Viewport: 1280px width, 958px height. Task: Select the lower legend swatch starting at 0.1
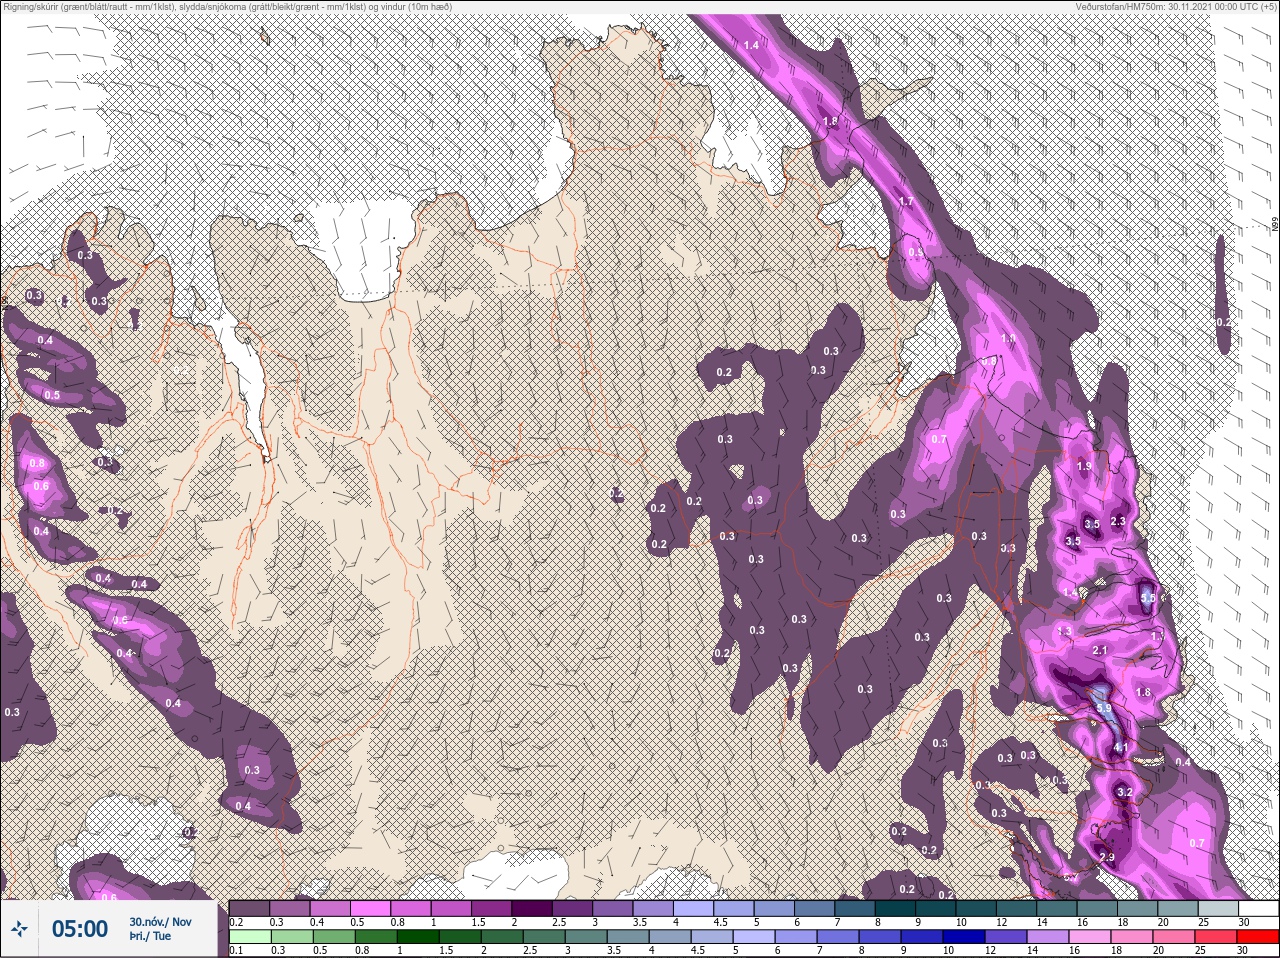(249, 937)
